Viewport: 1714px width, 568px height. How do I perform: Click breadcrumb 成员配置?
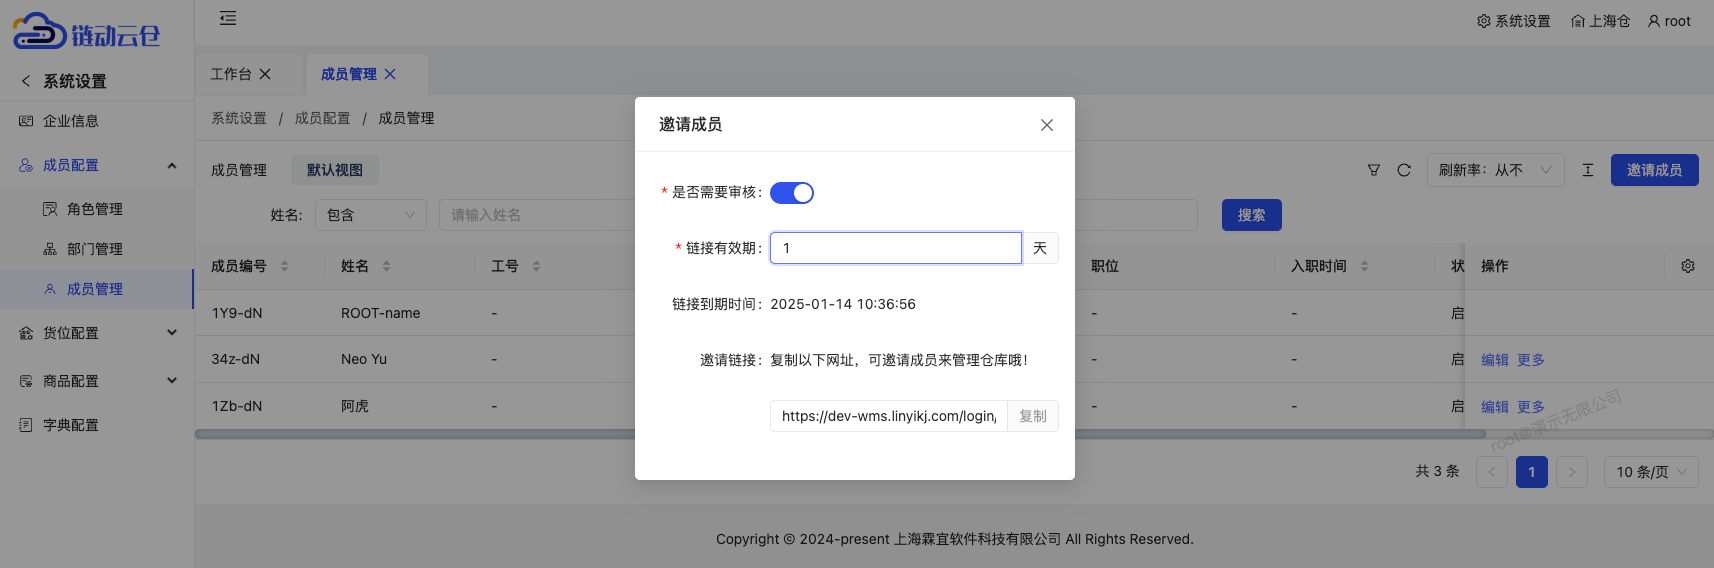click(323, 118)
